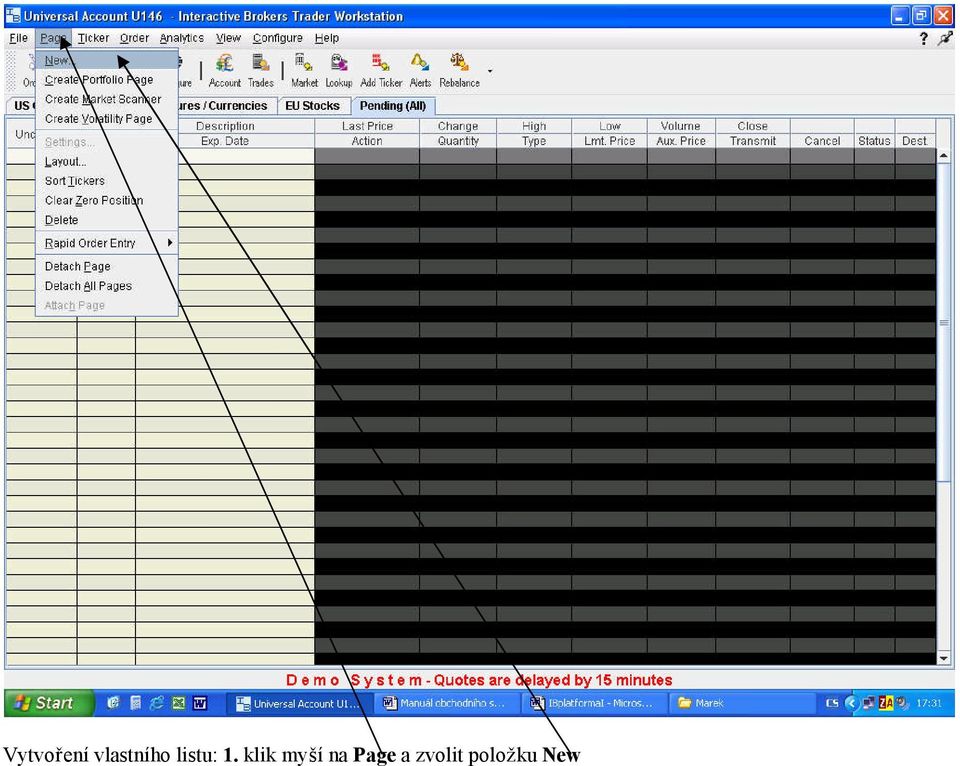Launch Internet Explorer from quick launch
Image resolution: width=960 pixels, height=766 pixels.
point(157,703)
